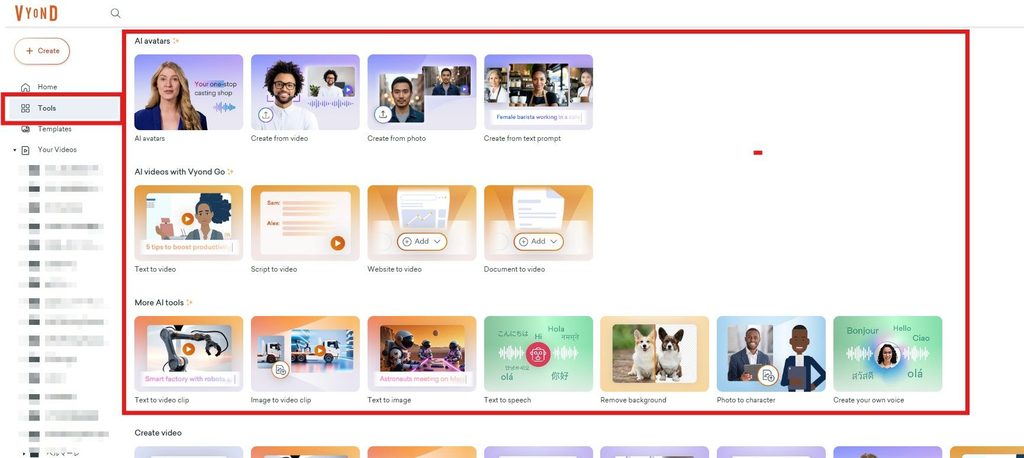Screen dimensions: 1024x458
Task: Collapse the Your Videos tree arrow
Action: tap(14, 150)
